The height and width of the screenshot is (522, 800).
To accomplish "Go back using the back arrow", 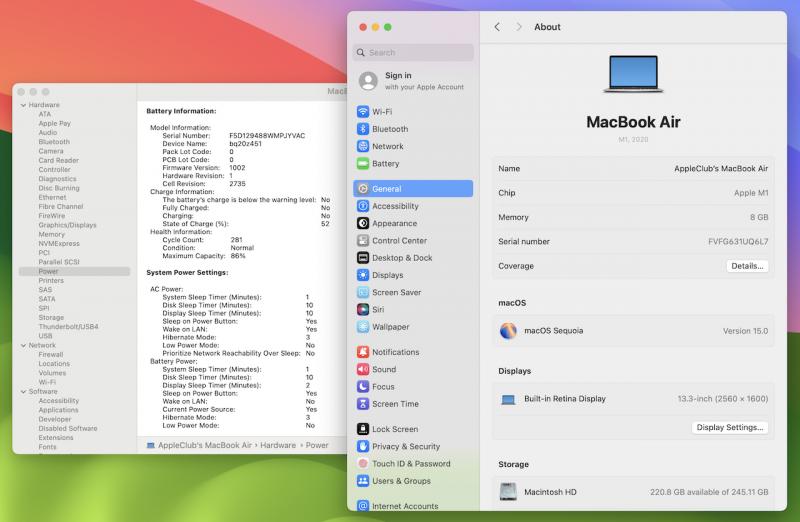I will pyautogui.click(x=497, y=27).
